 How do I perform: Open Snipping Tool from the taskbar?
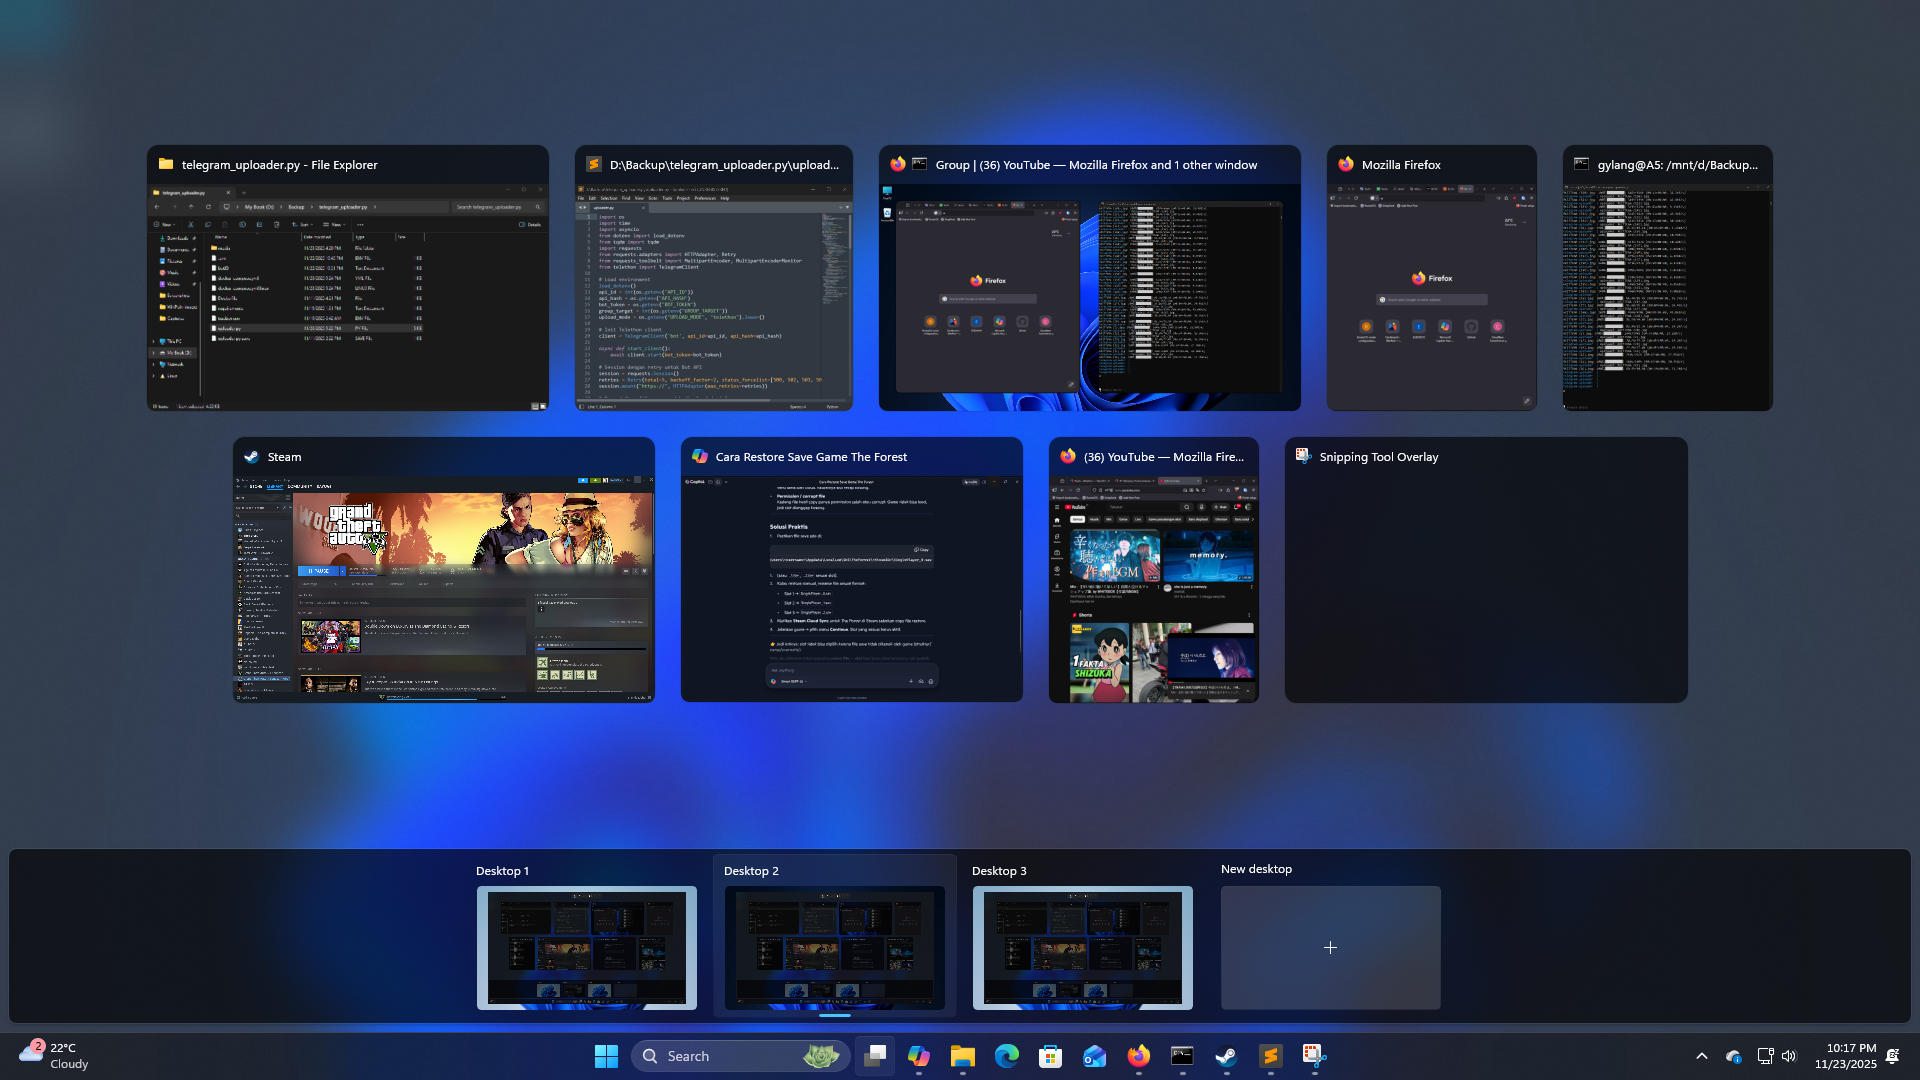tap(1314, 1056)
